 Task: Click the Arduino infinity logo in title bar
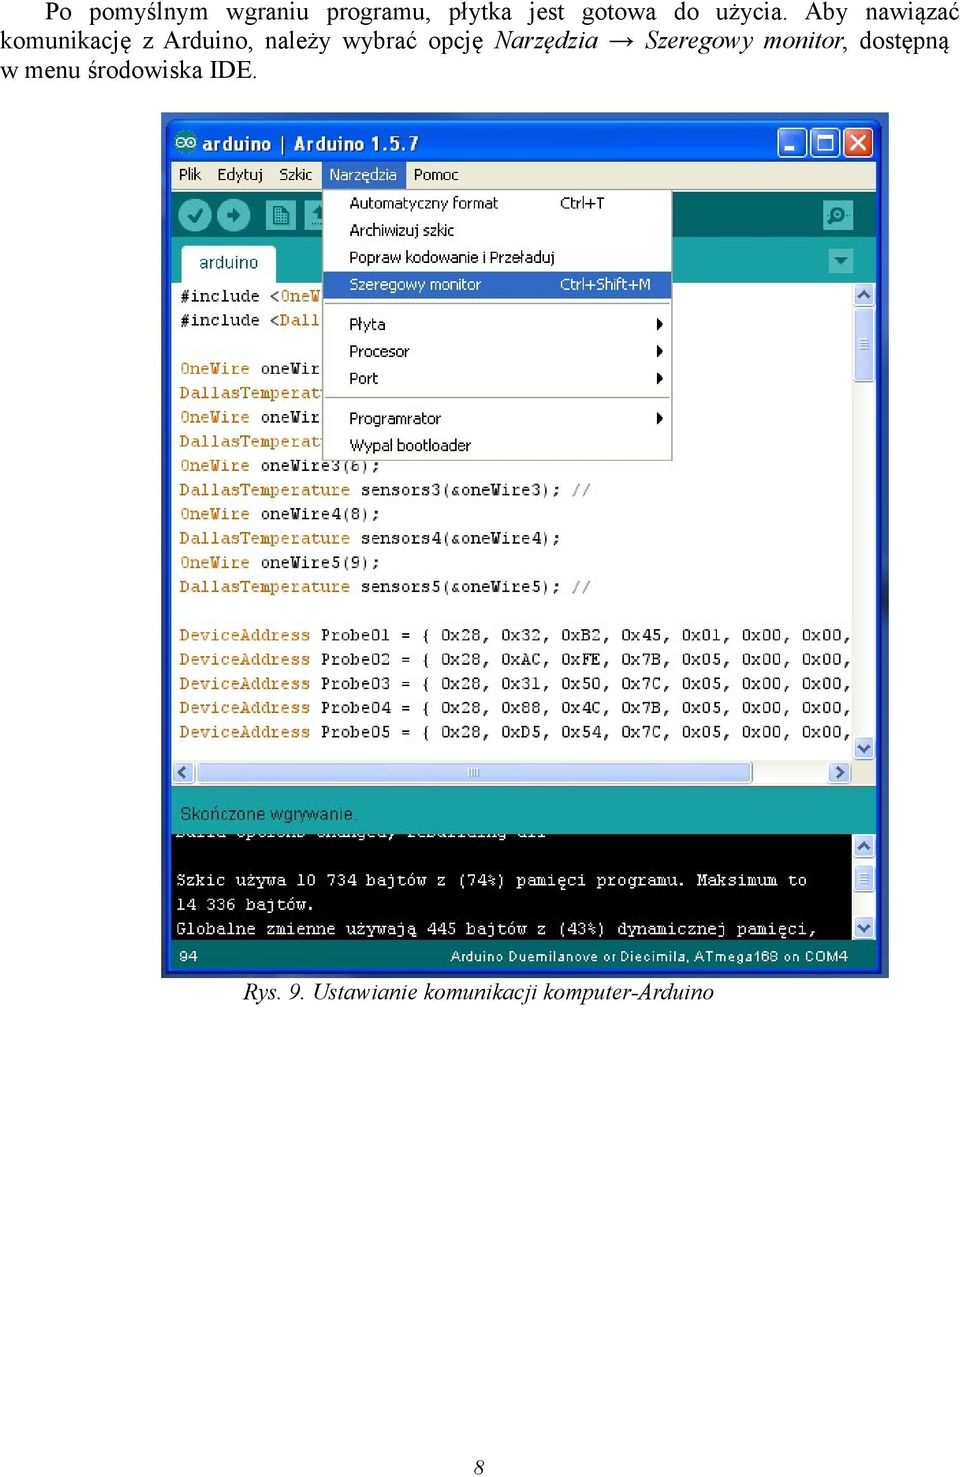186,142
